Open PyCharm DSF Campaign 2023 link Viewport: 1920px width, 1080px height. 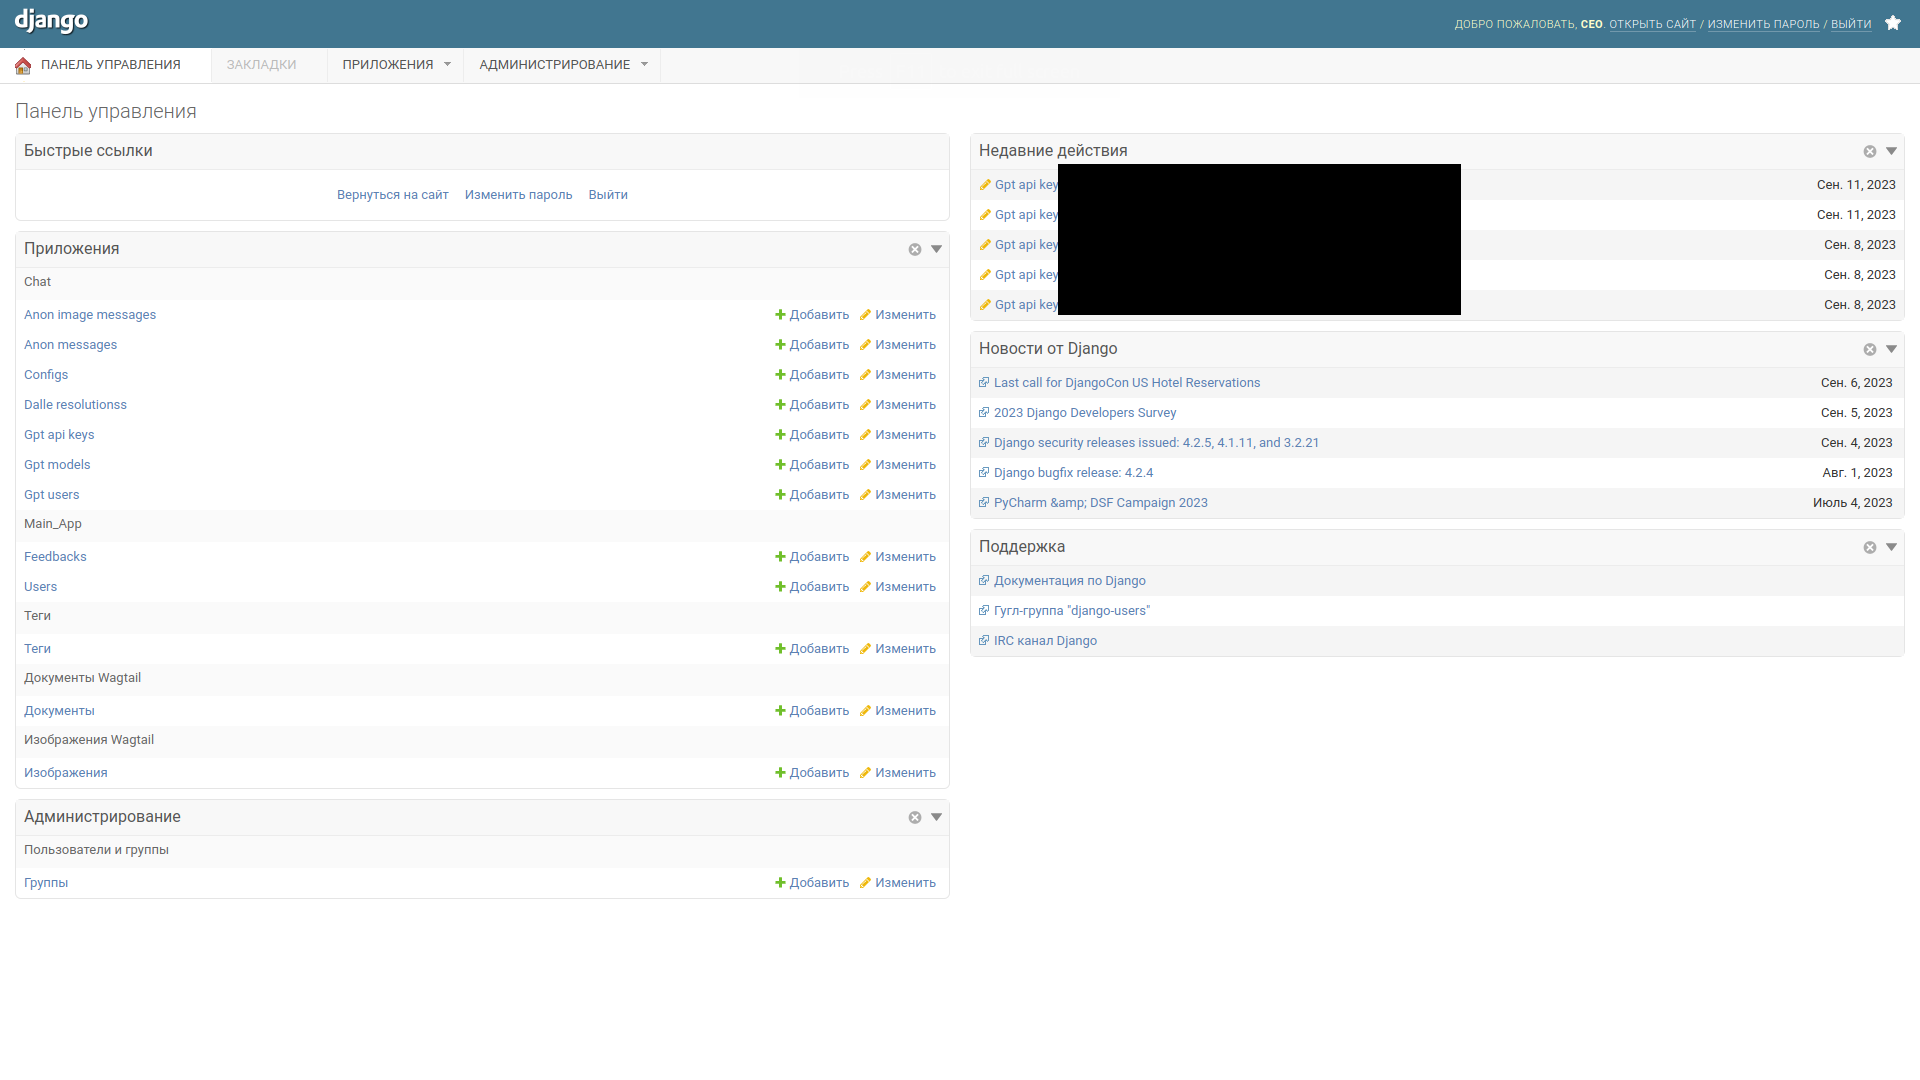click(1101, 503)
